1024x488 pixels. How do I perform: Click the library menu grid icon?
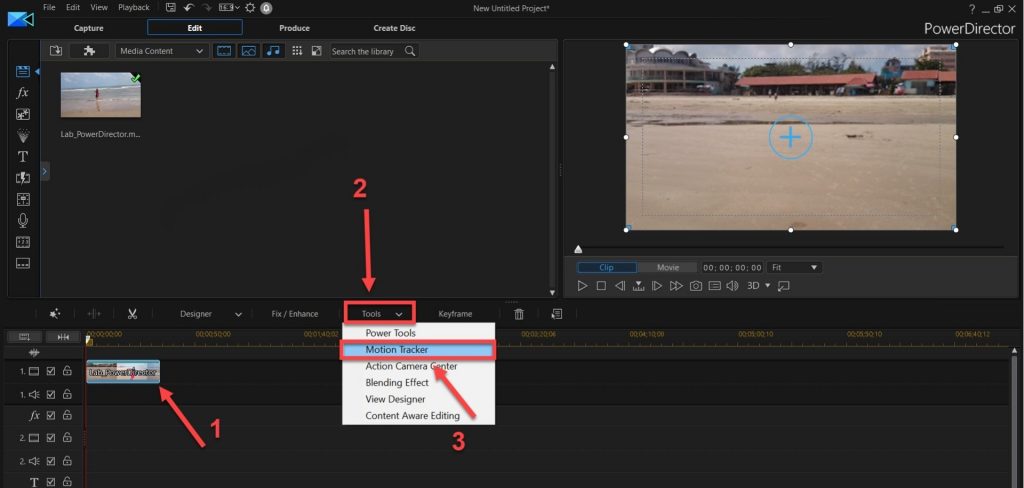[x=297, y=51]
